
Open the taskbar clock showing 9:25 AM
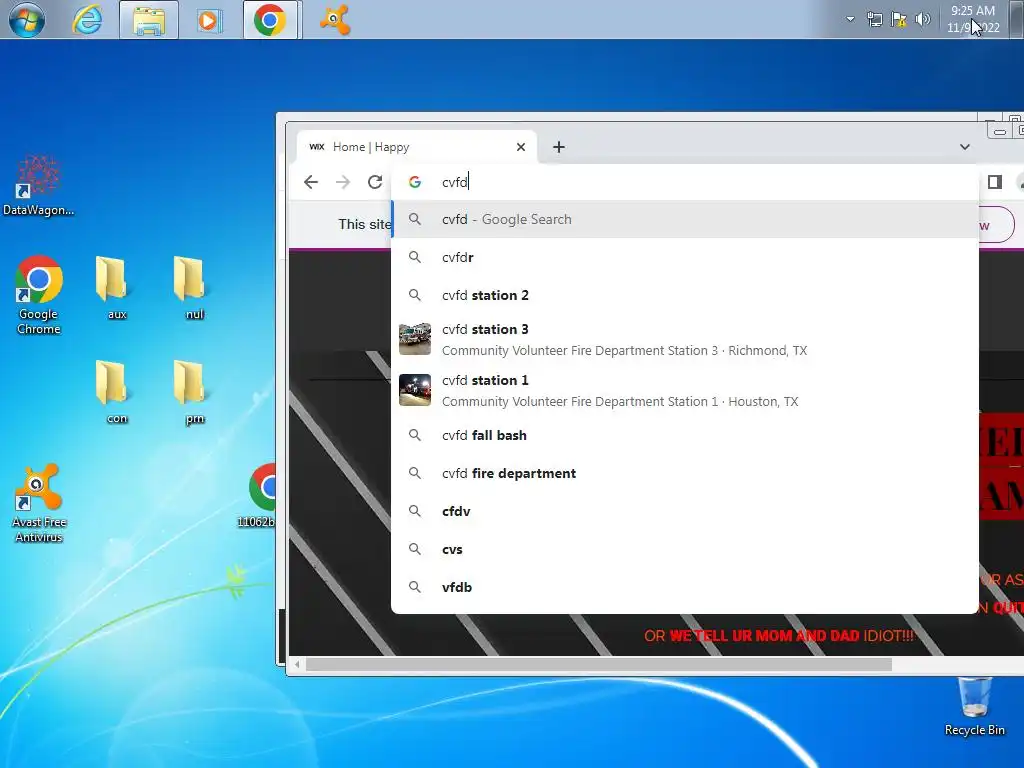point(973,19)
